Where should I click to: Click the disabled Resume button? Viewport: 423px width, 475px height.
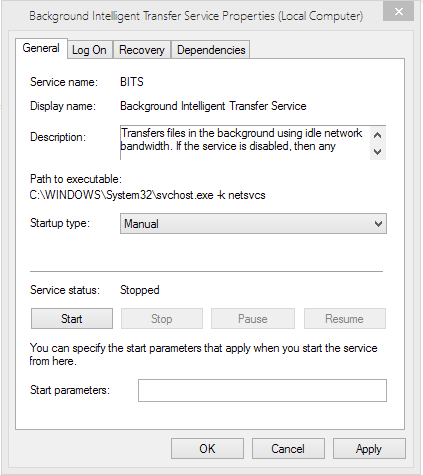point(345,319)
